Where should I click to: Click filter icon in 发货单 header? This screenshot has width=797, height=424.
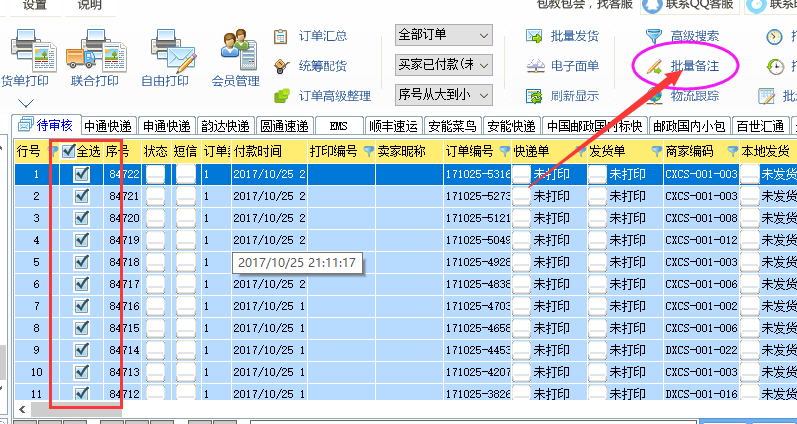pyautogui.click(x=656, y=151)
